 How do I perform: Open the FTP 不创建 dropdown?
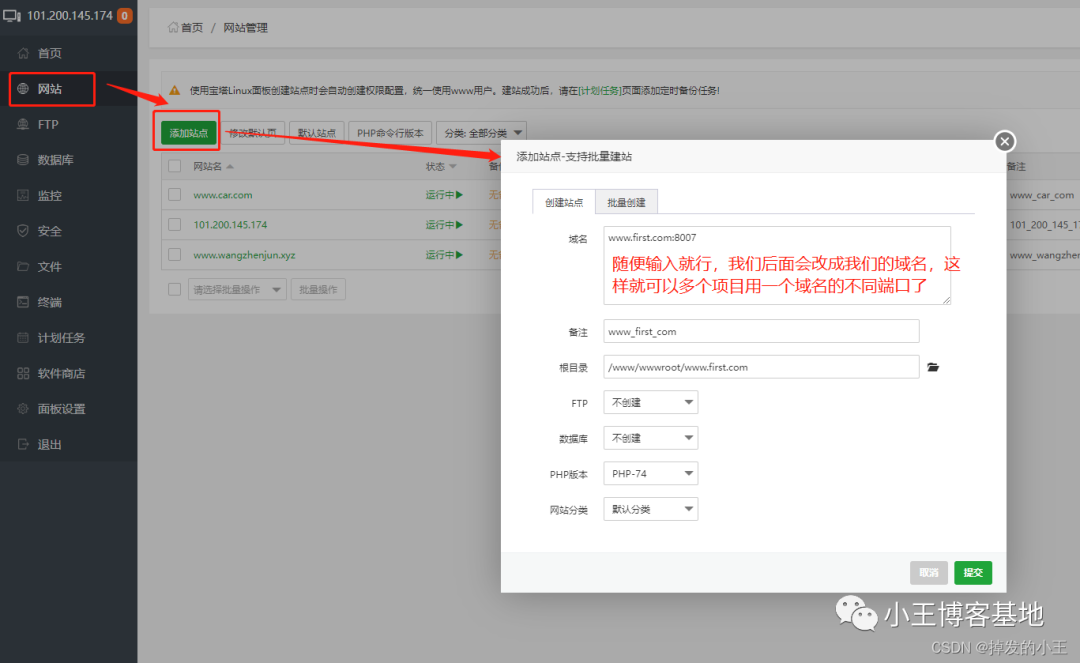coord(651,402)
